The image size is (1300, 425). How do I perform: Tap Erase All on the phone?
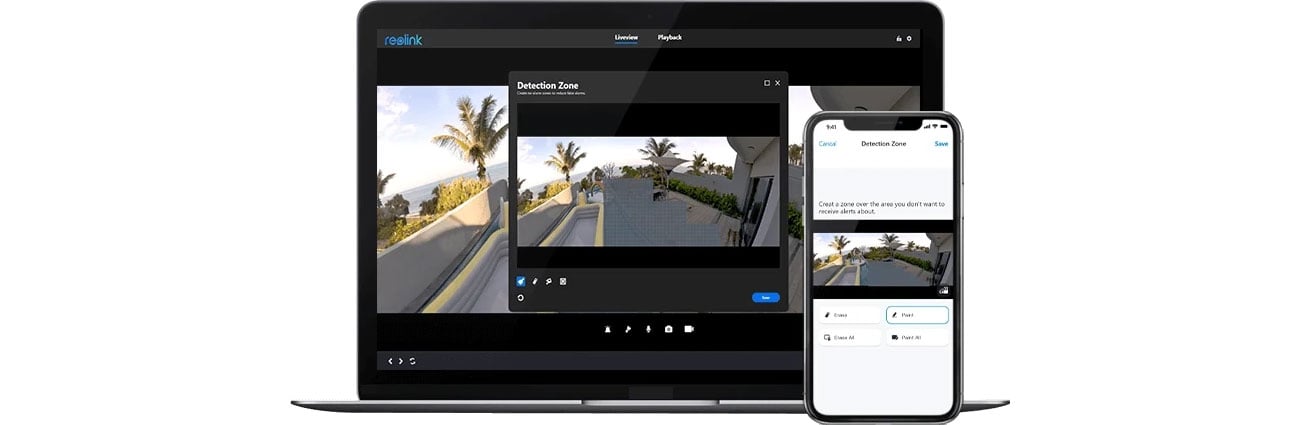coord(849,338)
